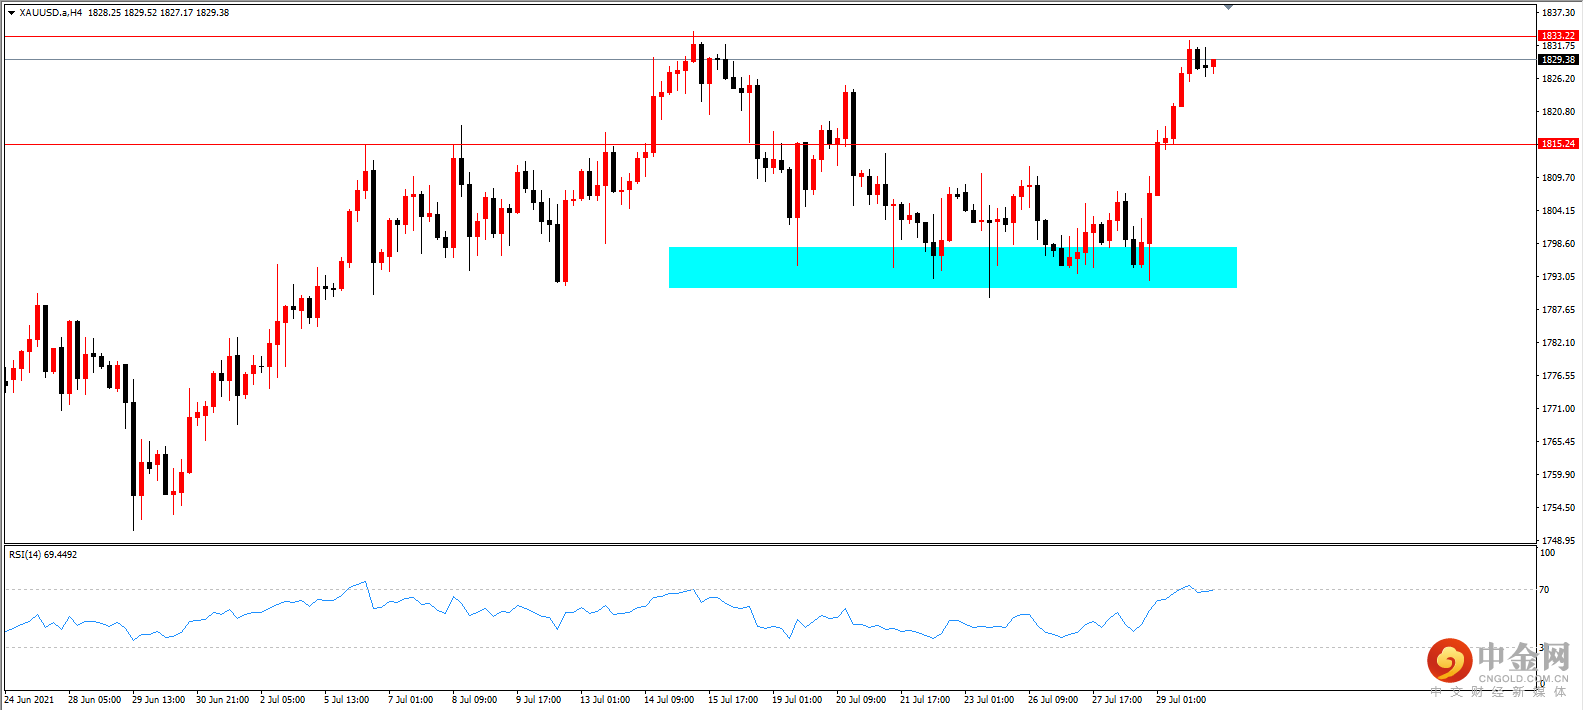Click the RSI scale value 100
This screenshot has width=1584, height=710.
point(1547,553)
